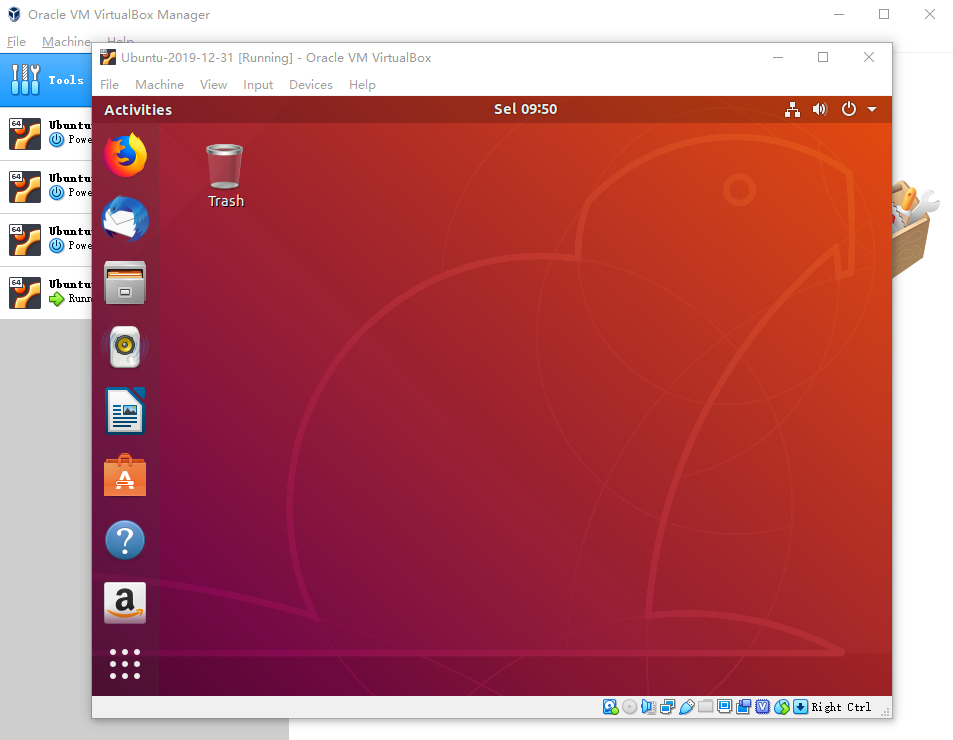The image size is (953, 740).
Task: Open the Input menu in VM window
Action: coord(258,84)
